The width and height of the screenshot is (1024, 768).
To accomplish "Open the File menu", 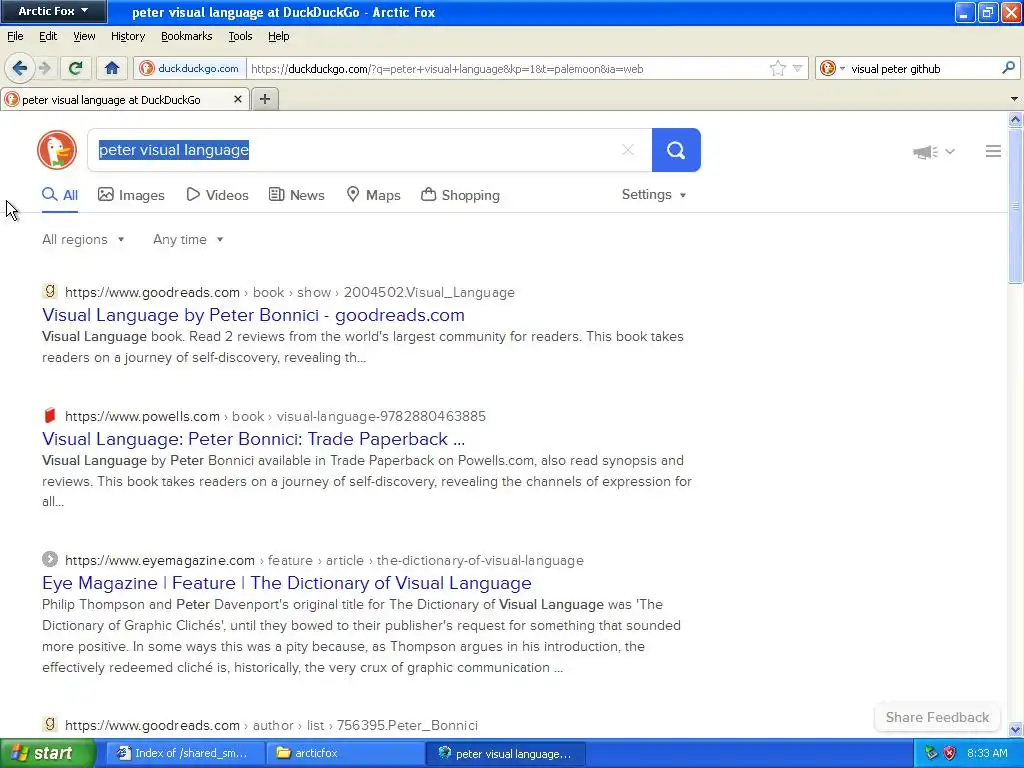I will pos(15,36).
